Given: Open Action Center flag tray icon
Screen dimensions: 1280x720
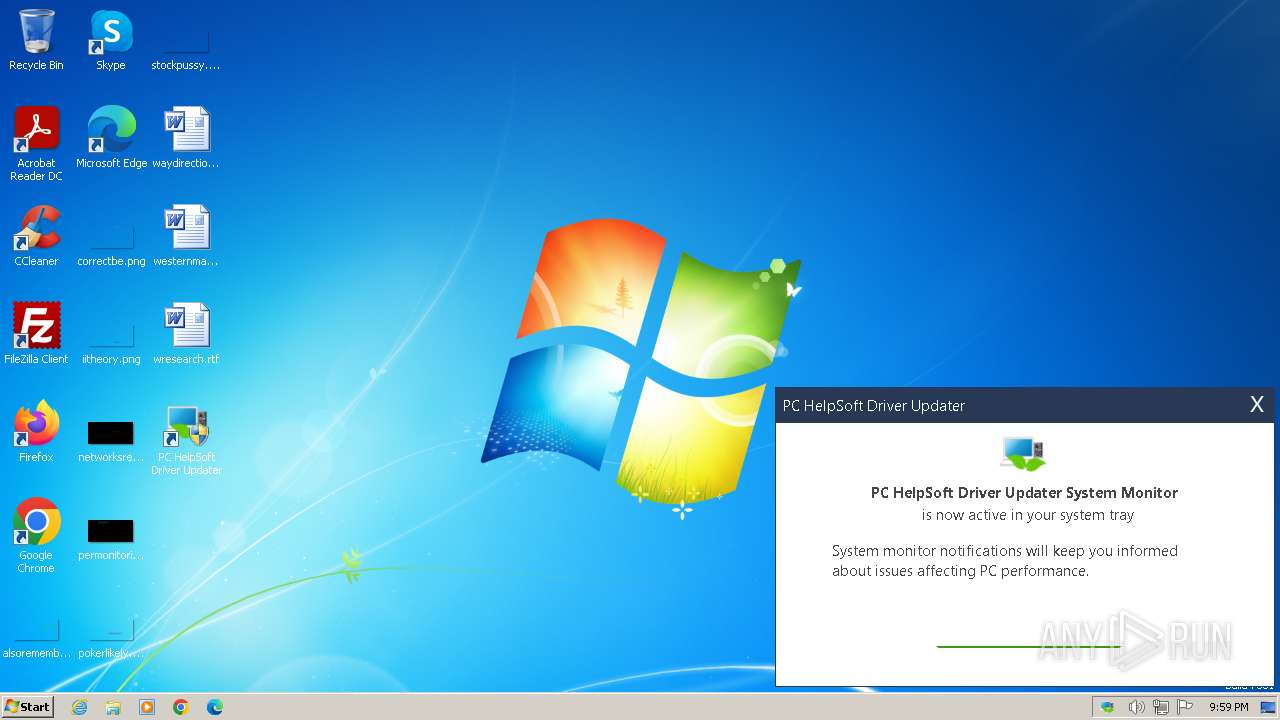Looking at the screenshot, I should pyautogui.click(x=1186, y=707).
